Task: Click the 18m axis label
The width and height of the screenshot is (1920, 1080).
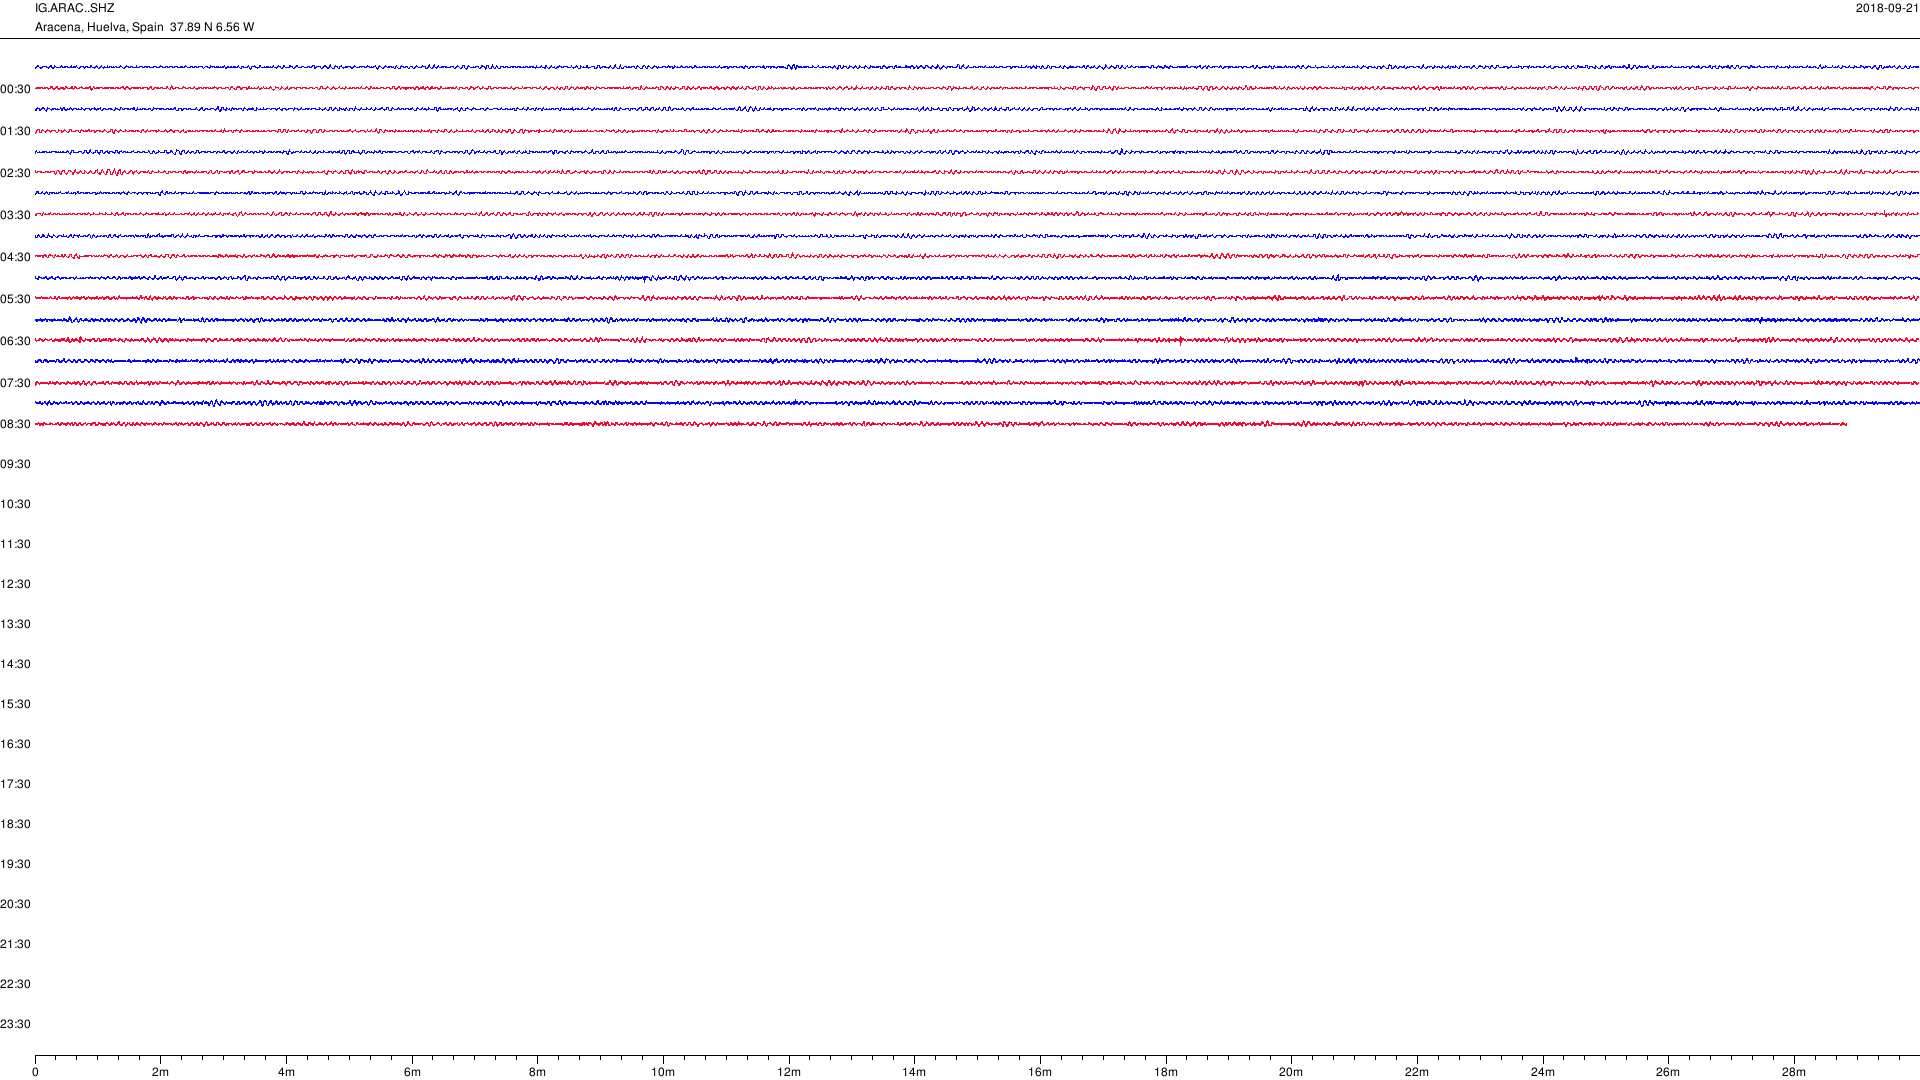Action: point(1166,1072)
